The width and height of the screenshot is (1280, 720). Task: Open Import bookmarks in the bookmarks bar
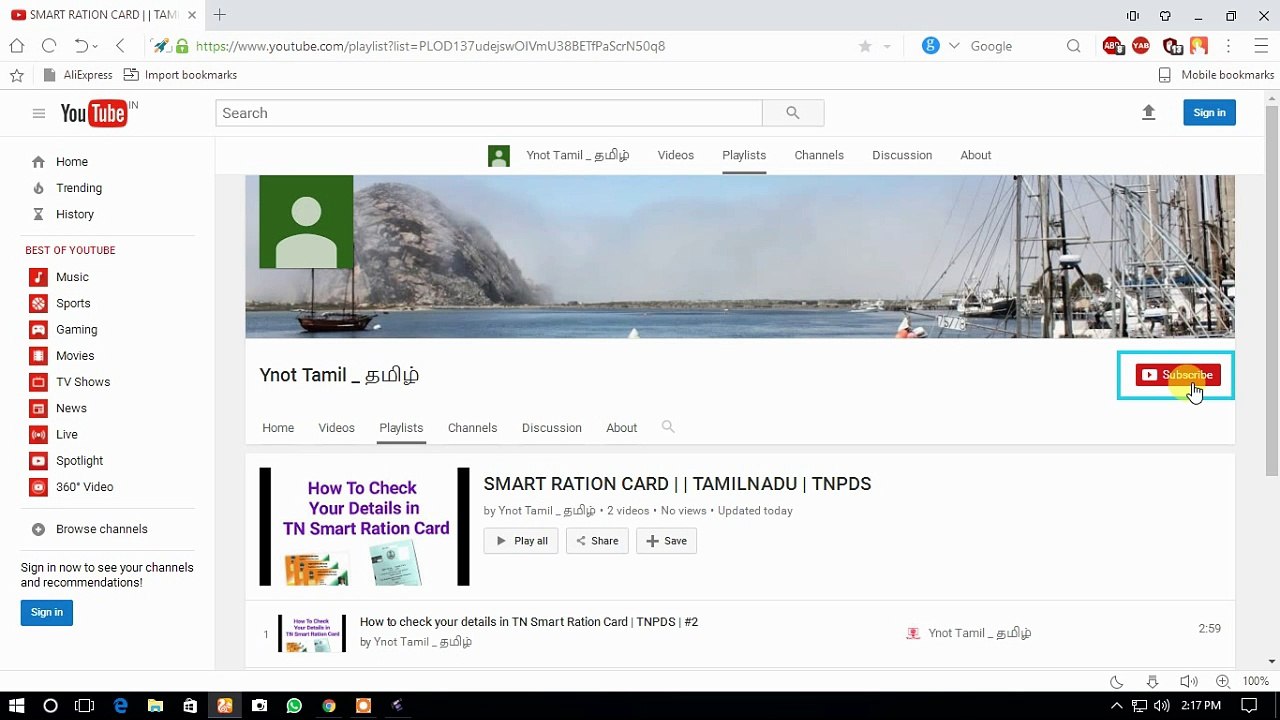point(180,75)
